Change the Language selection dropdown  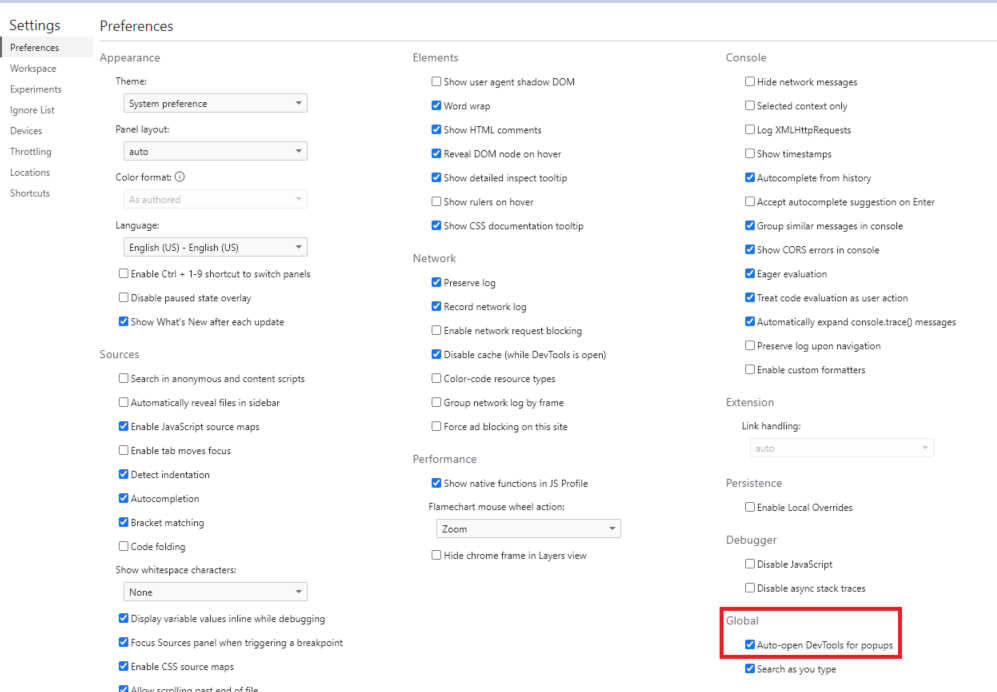coord(214,246)
